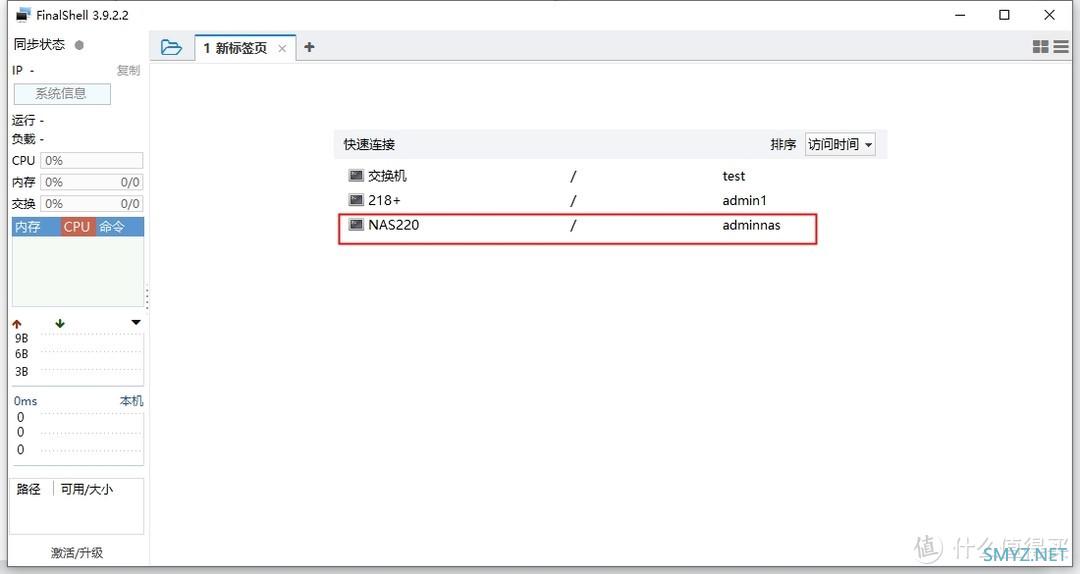This screenshot has height=574, width=1080.
Task: Click the upload speed arrow icon
Action: point(17,323)
